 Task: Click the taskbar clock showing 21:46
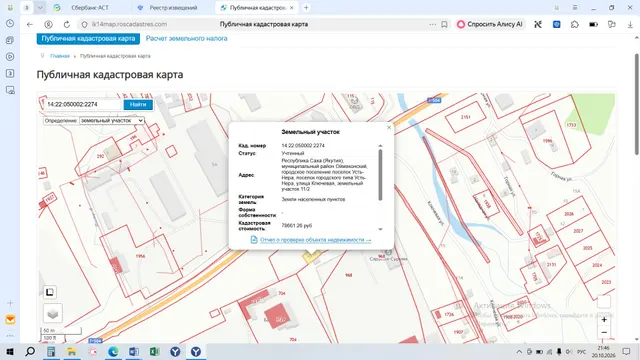[603, 351]
